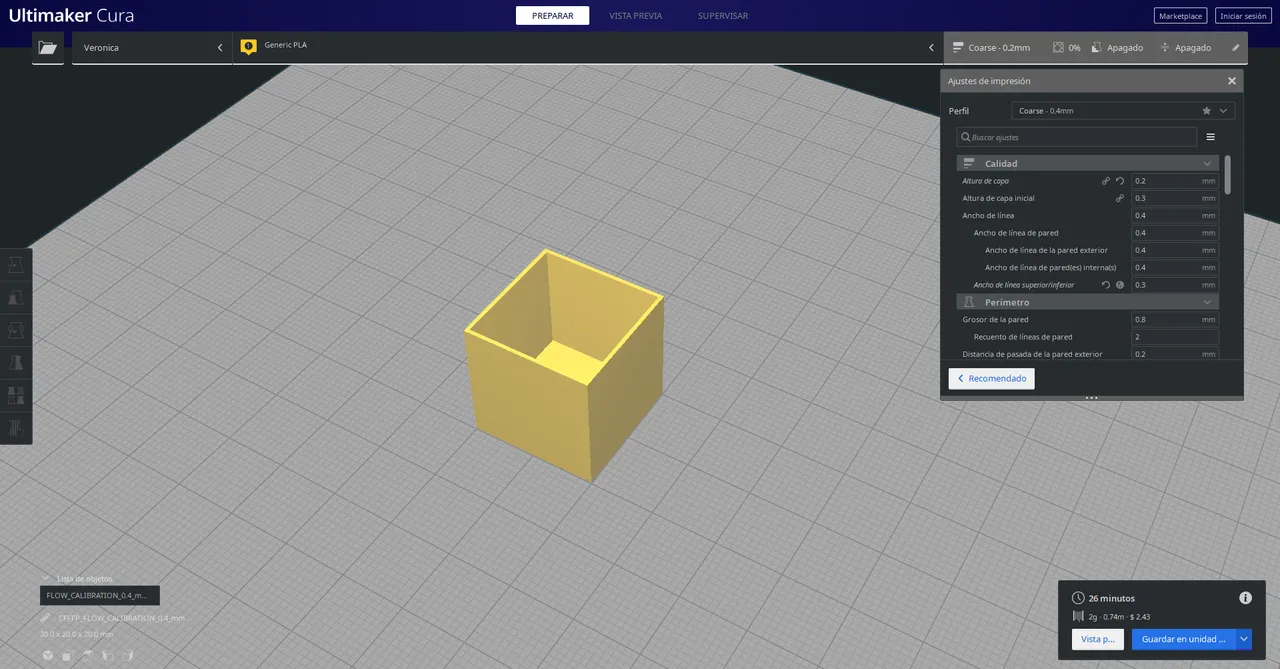Click the pencil icon in print settings bar
The image size is (1280, 669).
point(1235,47)
